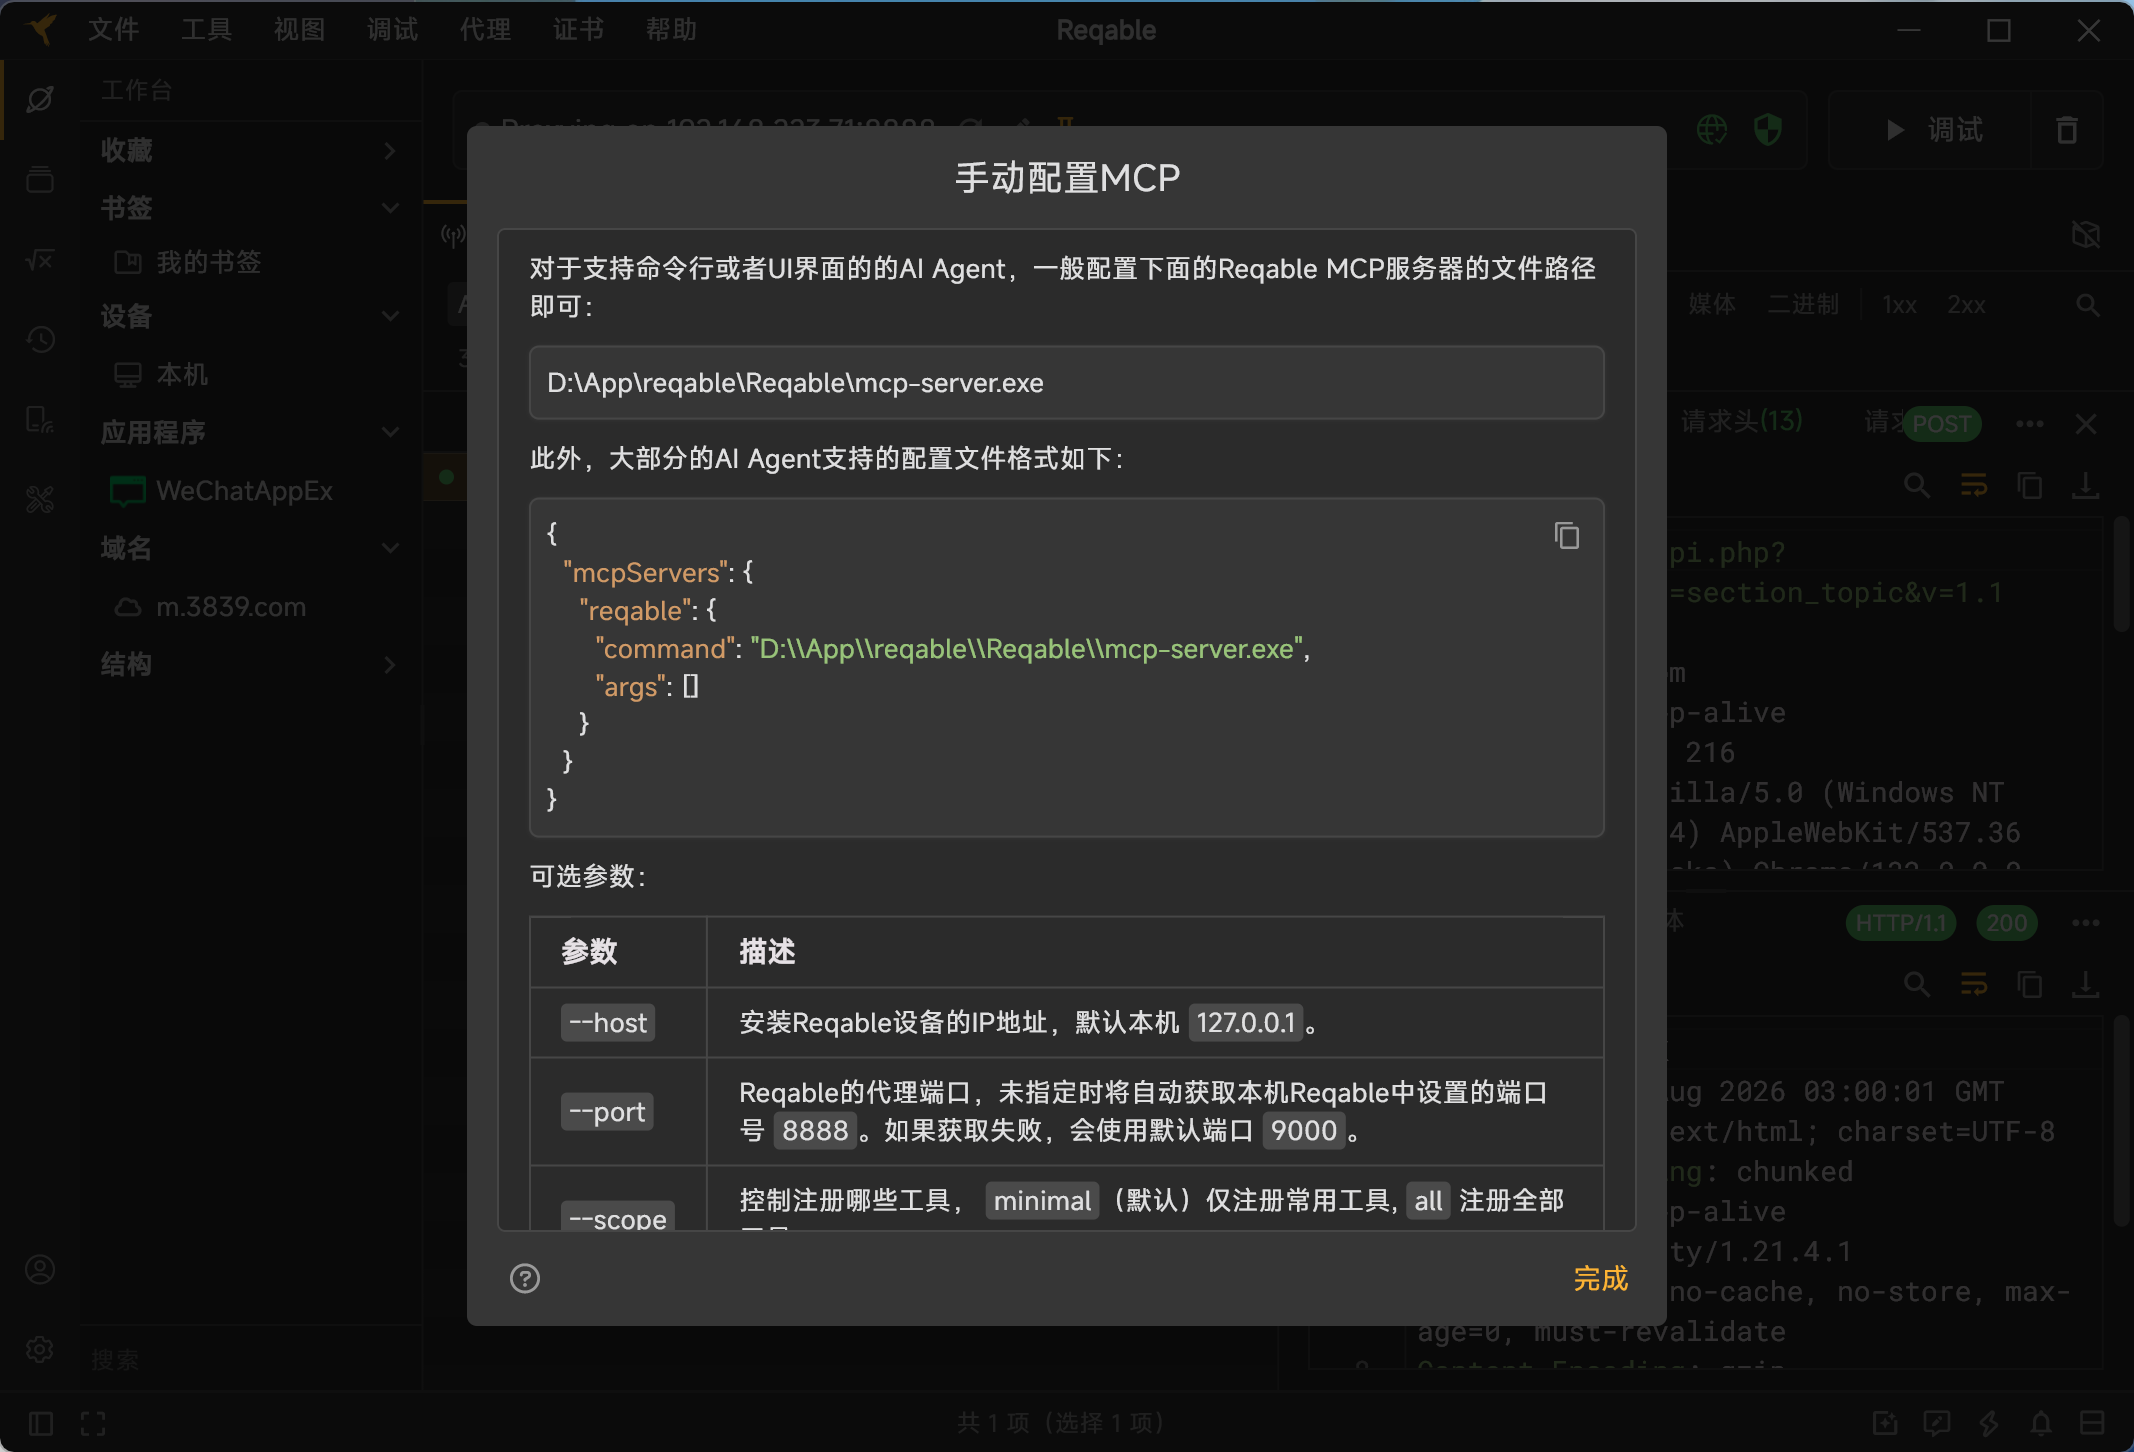
Task: Click the mcp-server.exe path field
Action: [1066, 383]
